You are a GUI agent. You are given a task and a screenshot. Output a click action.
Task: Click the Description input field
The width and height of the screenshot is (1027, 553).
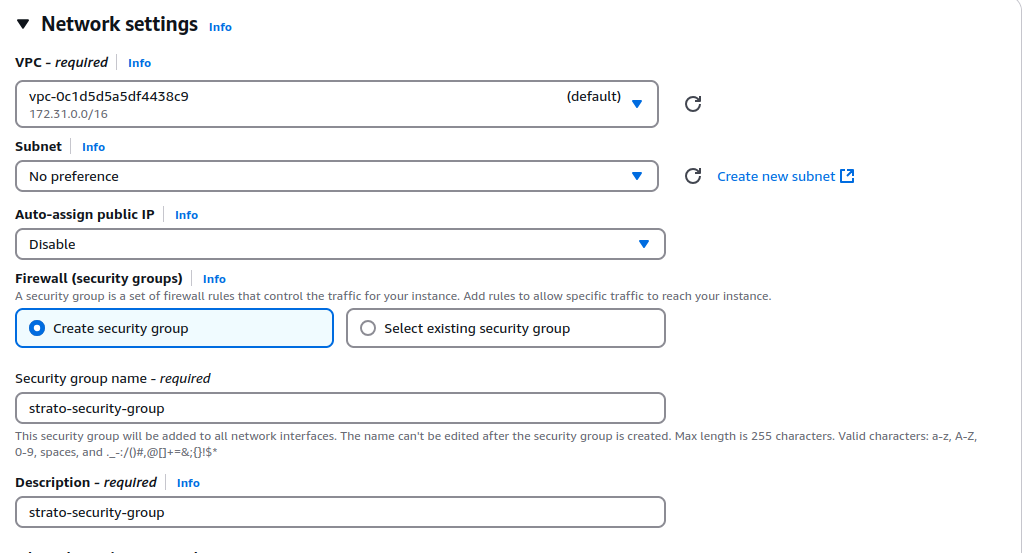(340, 512)
